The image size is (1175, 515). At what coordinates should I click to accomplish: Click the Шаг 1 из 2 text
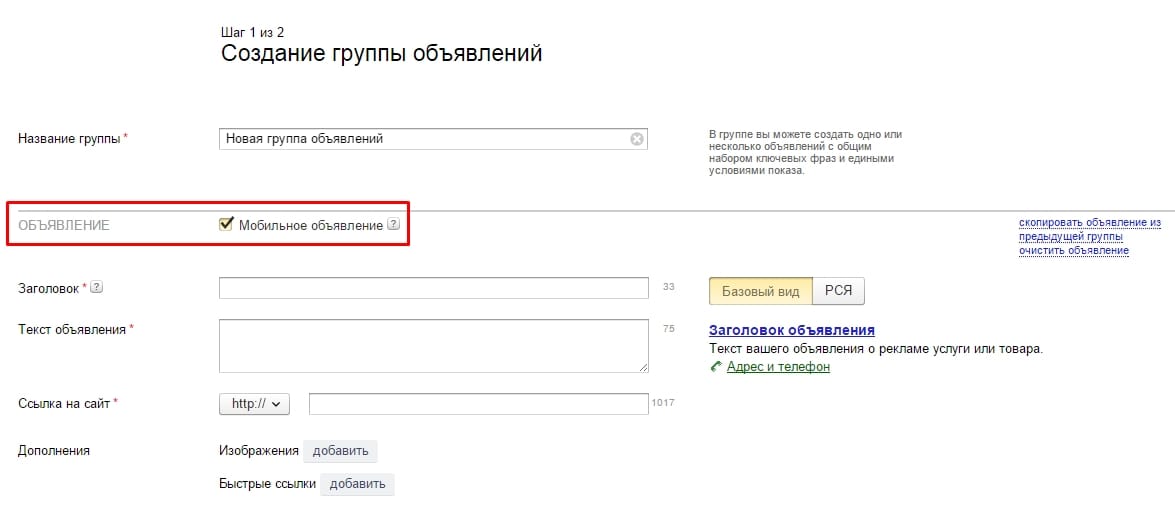point(253,32)
